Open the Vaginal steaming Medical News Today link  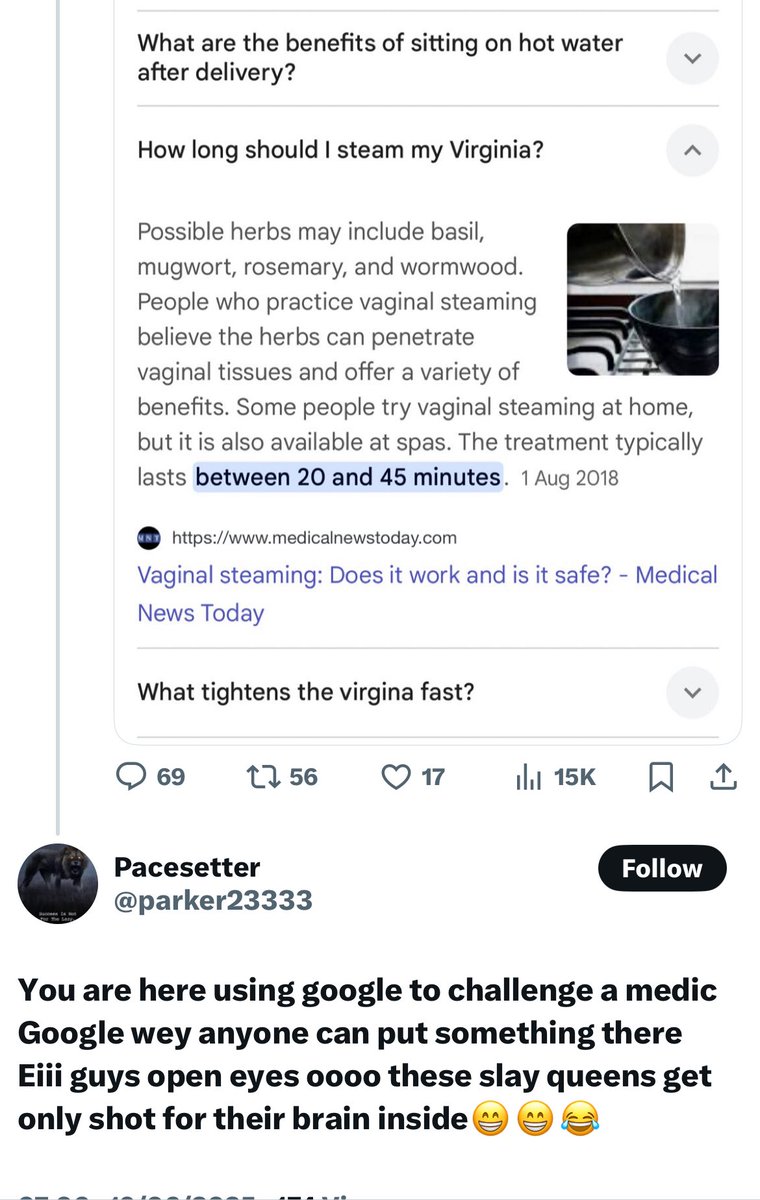[x=427, y=594]
